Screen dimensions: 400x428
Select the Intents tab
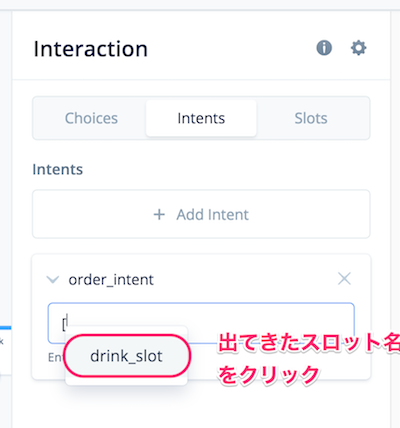(201, 118)
